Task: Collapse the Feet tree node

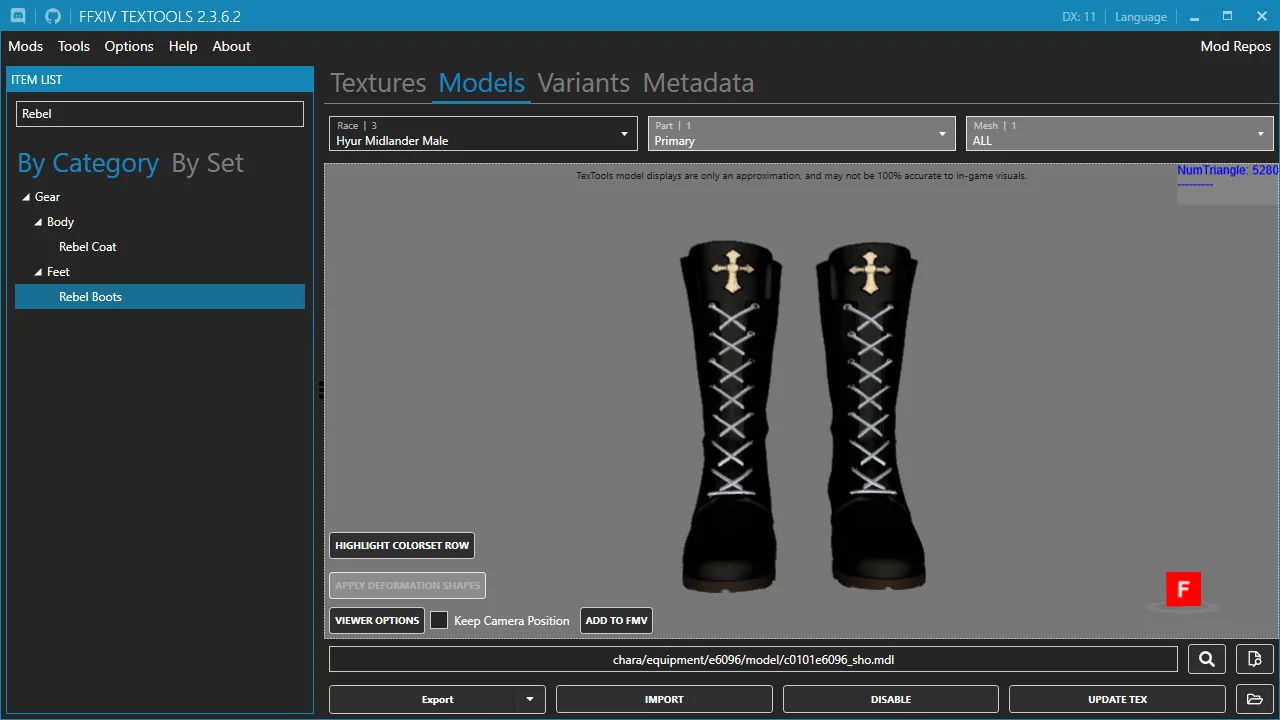Action: tap(38, 272)
